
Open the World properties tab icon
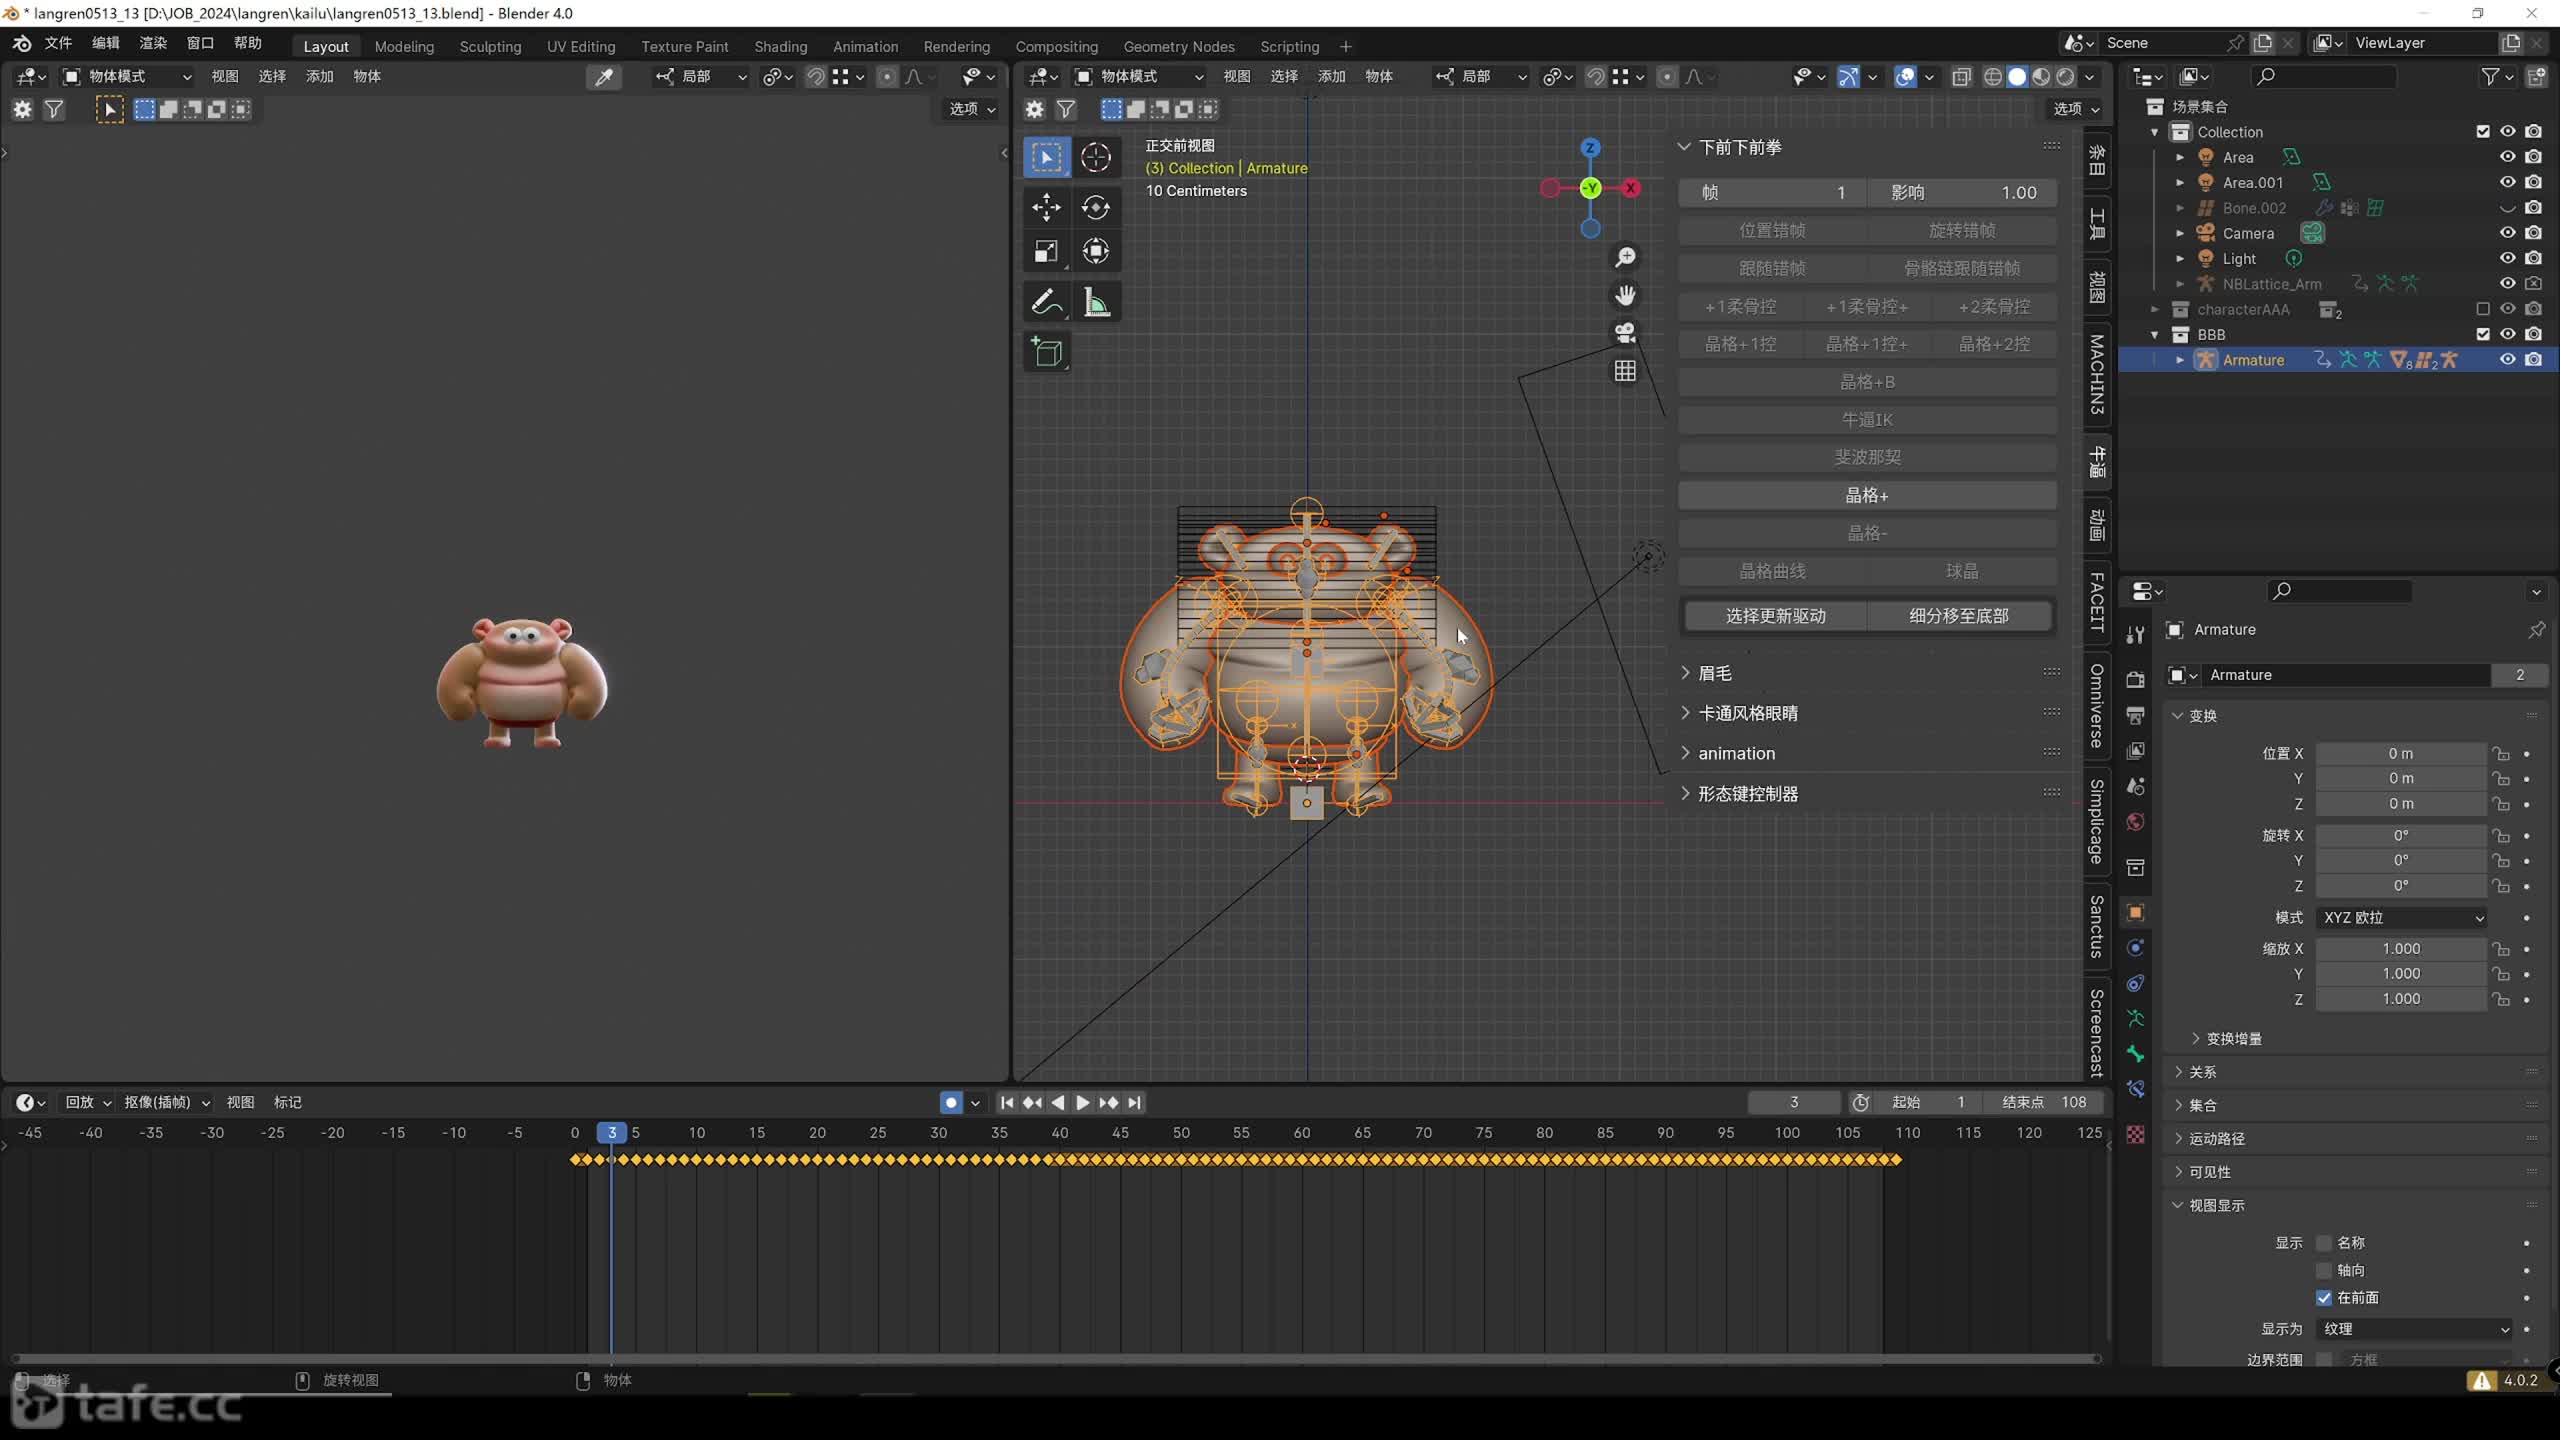click(2135, 822)
